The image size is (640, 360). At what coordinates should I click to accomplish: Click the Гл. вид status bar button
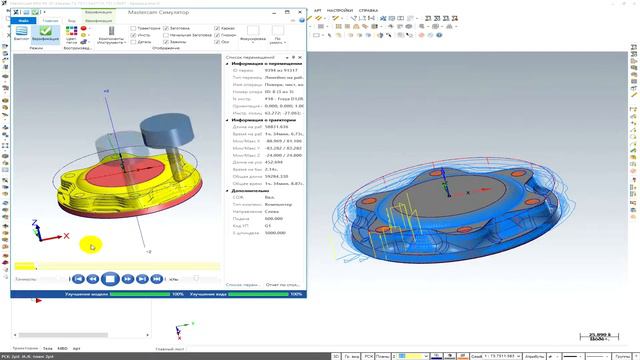[351, 356]
